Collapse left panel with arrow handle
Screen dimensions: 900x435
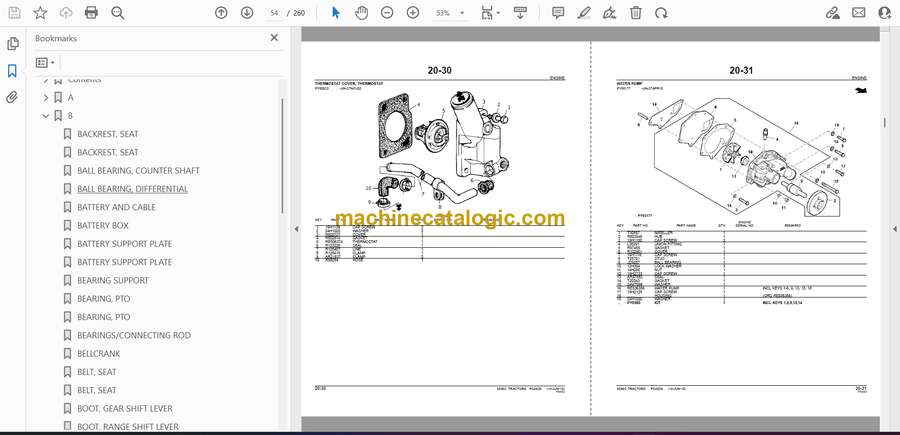(296, 229)
